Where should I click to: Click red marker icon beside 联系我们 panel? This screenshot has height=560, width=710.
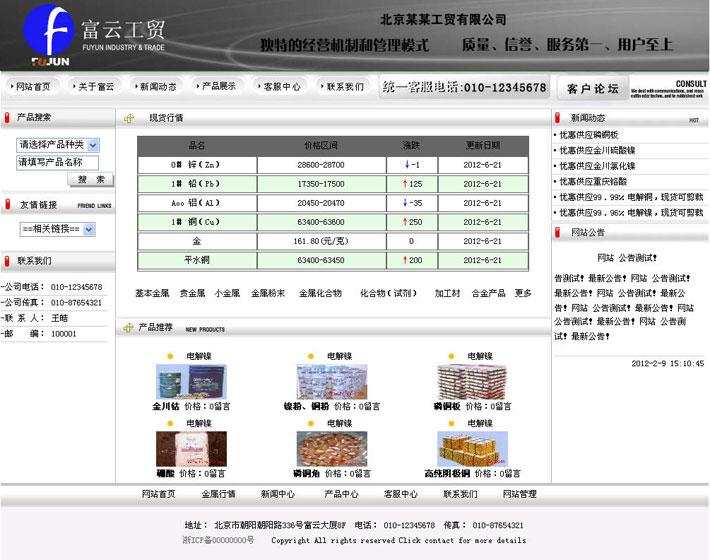pos(7,261)
